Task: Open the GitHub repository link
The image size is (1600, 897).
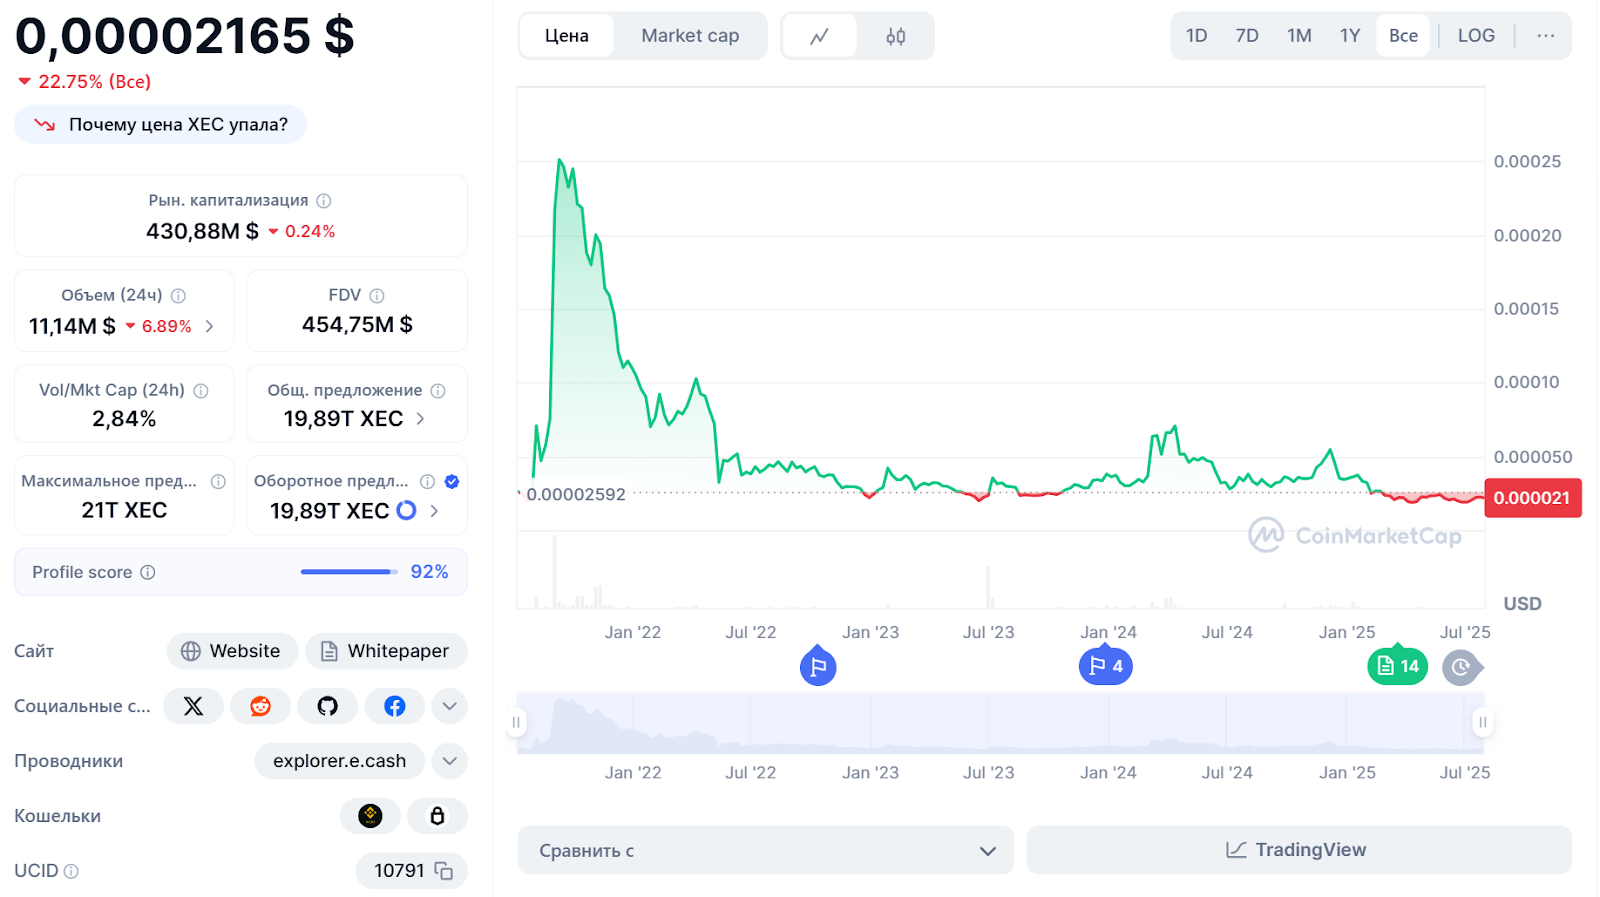Action: [327, 706]
